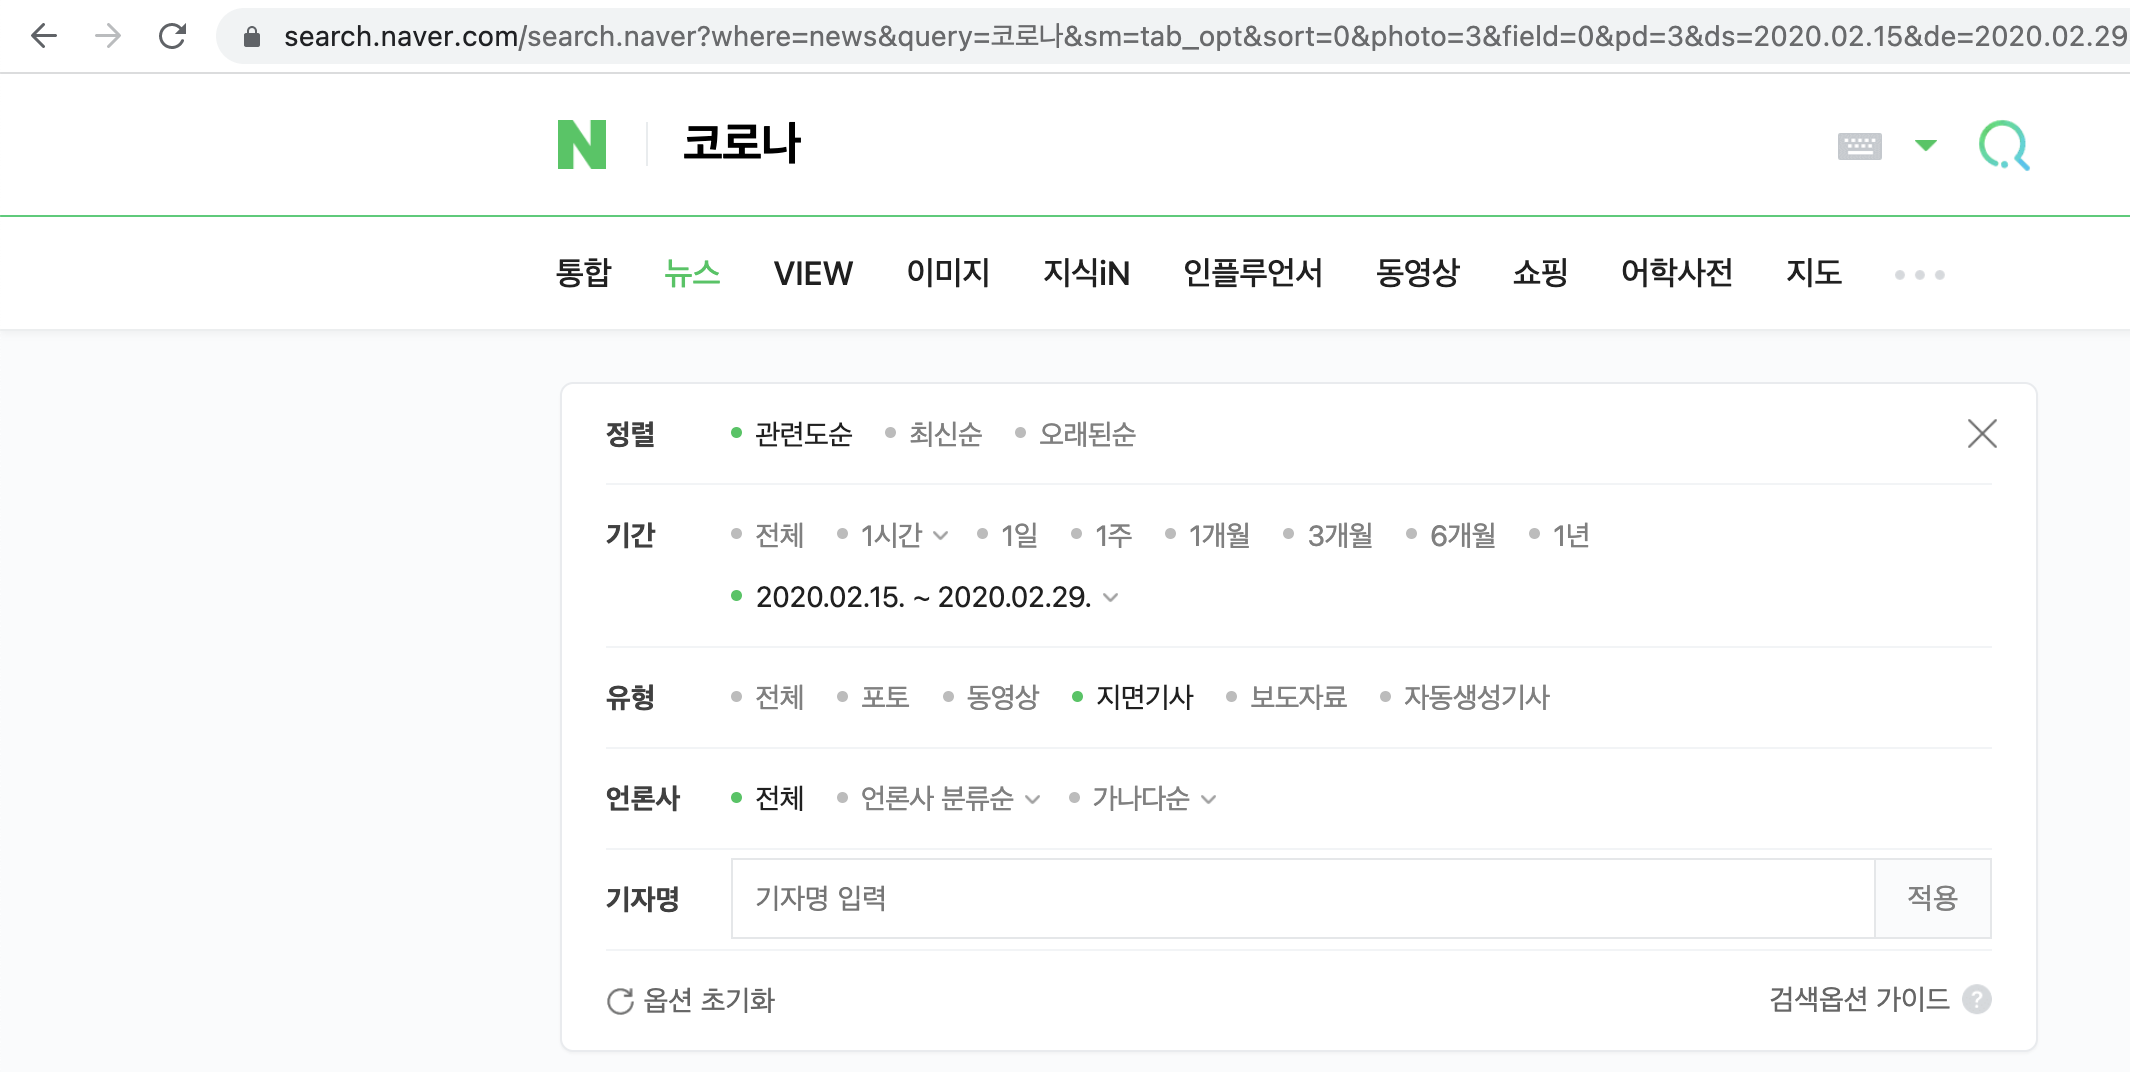Select the 3개월 period option
The width and height of the screenshot is (2130, 1072).
[1340, 535]
